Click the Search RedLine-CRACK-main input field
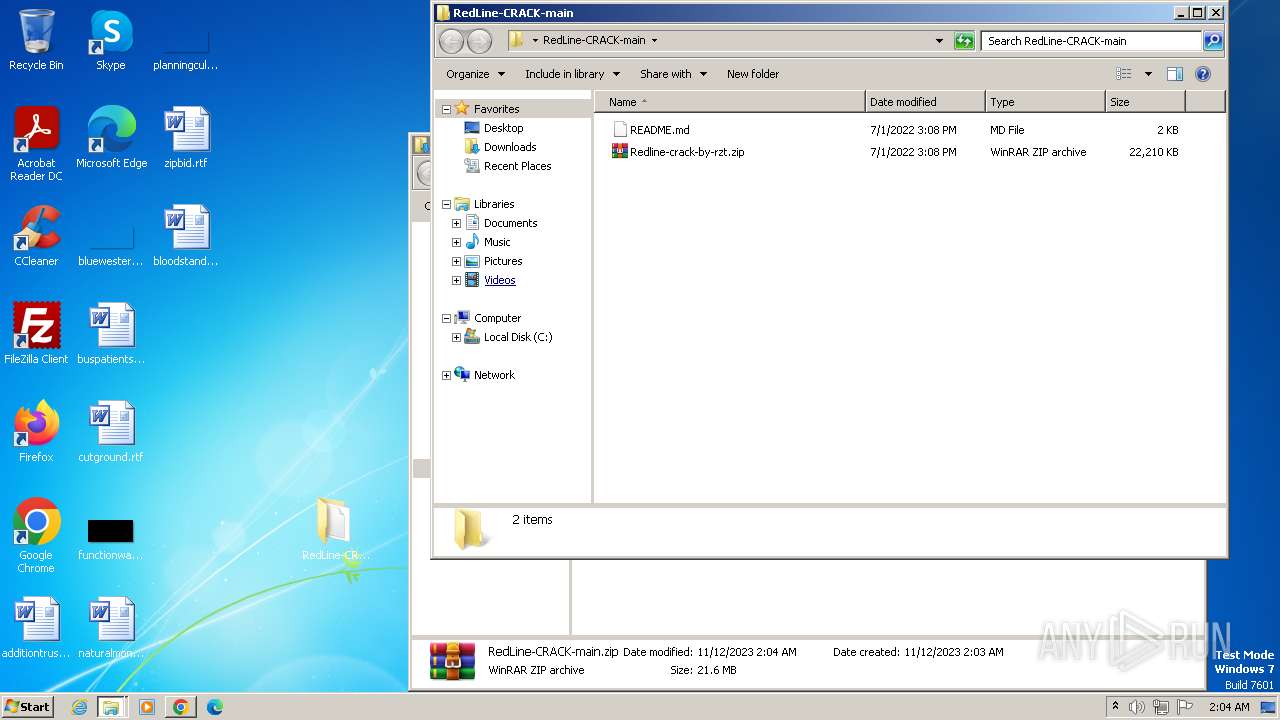The width and height of the screenshot is (1280, 720). click(1091, 41)
